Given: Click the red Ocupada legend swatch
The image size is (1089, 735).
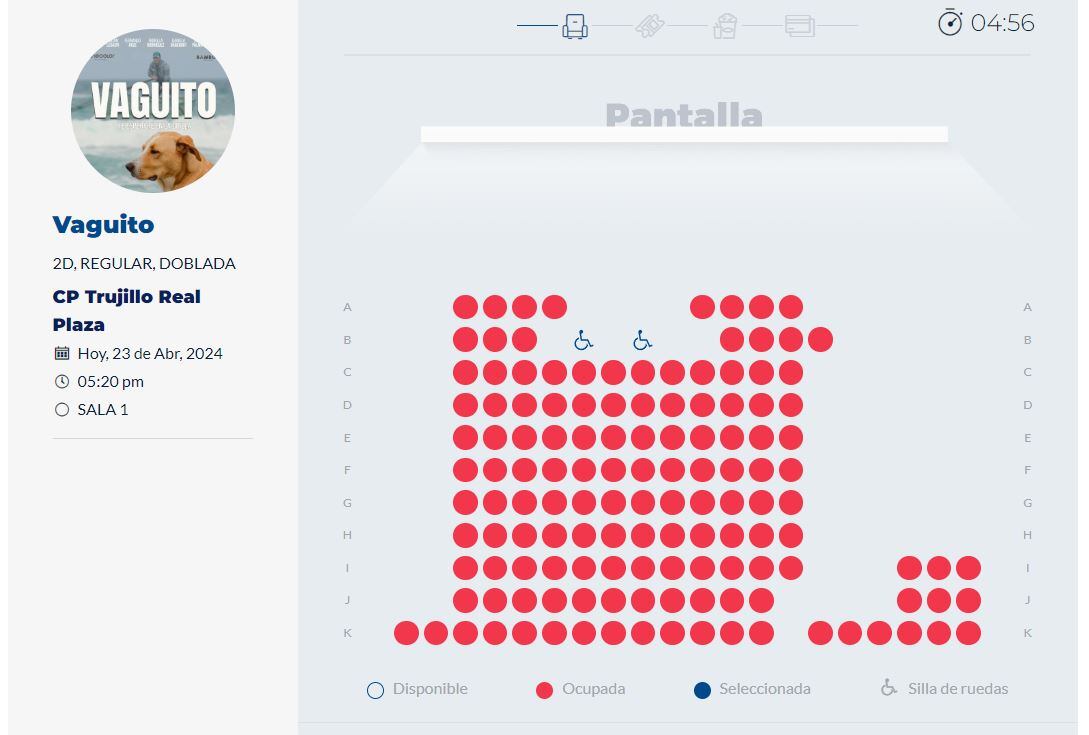Looking at the screenshot, I should (x=544, y=690).
